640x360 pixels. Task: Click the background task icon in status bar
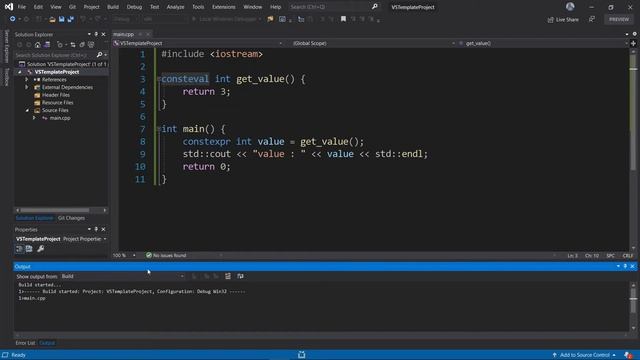(x=302, y=355)
